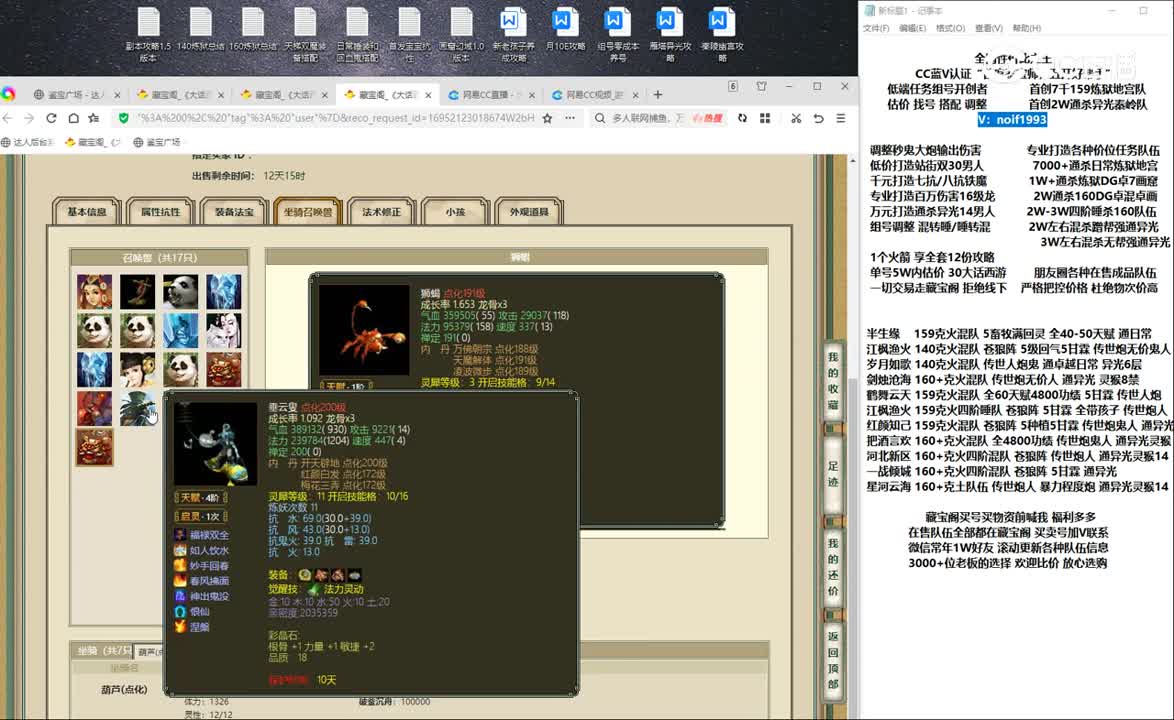Open desktop file 天殊双魔装备搭配
The height and width of the screenshot is (720, 1174).
[x=305, y=34]
